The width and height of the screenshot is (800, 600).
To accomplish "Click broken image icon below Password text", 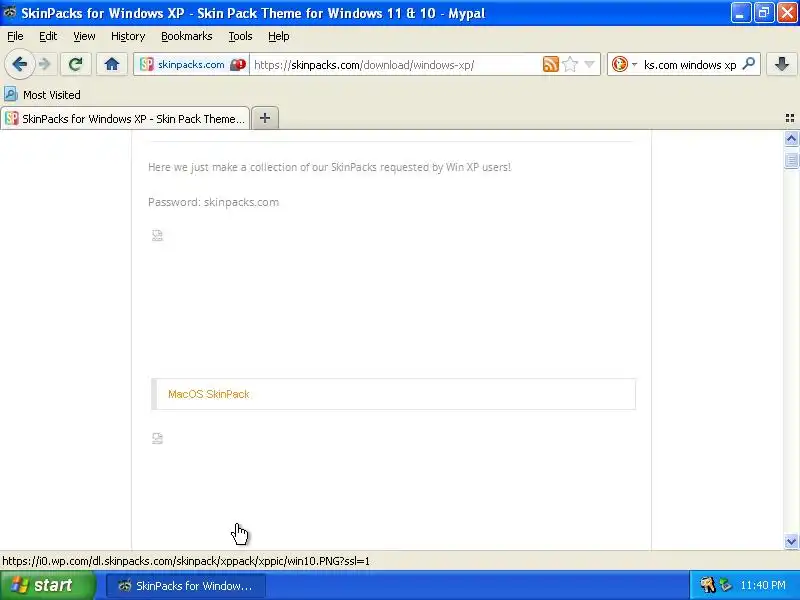I will coord(157,235).
